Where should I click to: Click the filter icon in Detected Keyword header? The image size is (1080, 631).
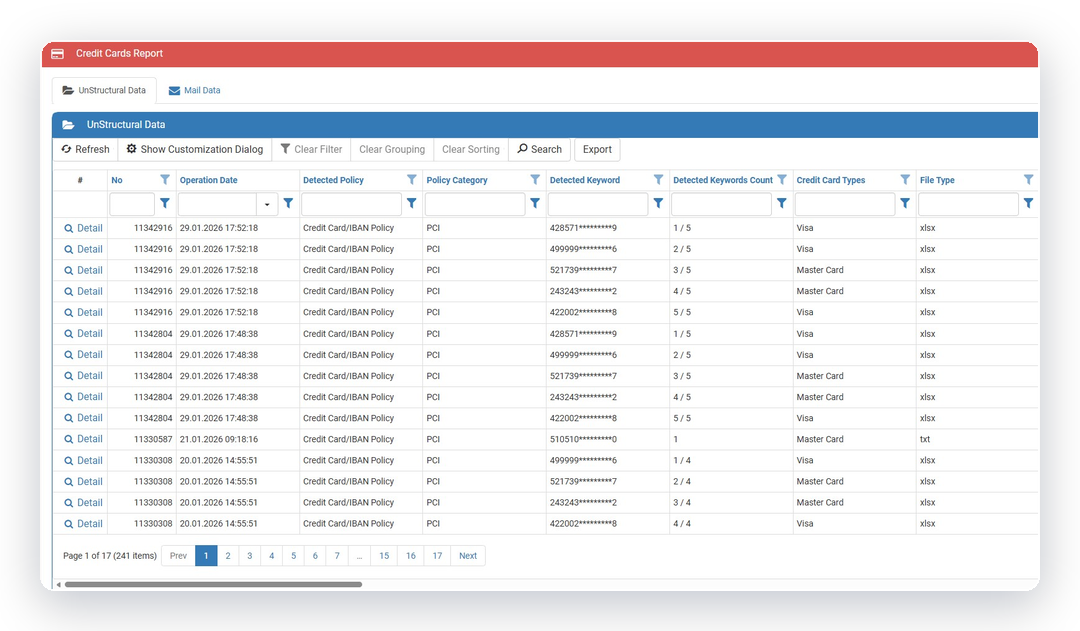click(658, 180)
